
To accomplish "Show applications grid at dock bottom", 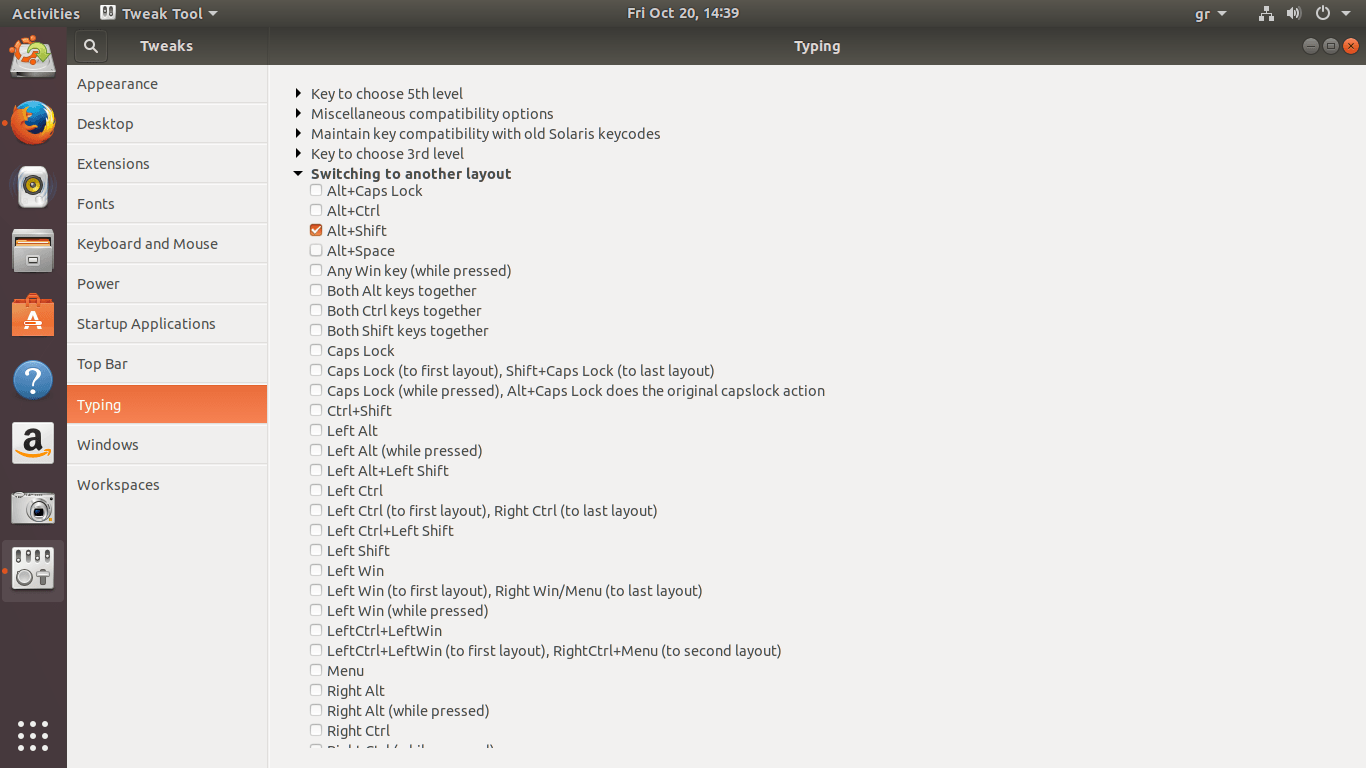I will click(x=33, y=735).
